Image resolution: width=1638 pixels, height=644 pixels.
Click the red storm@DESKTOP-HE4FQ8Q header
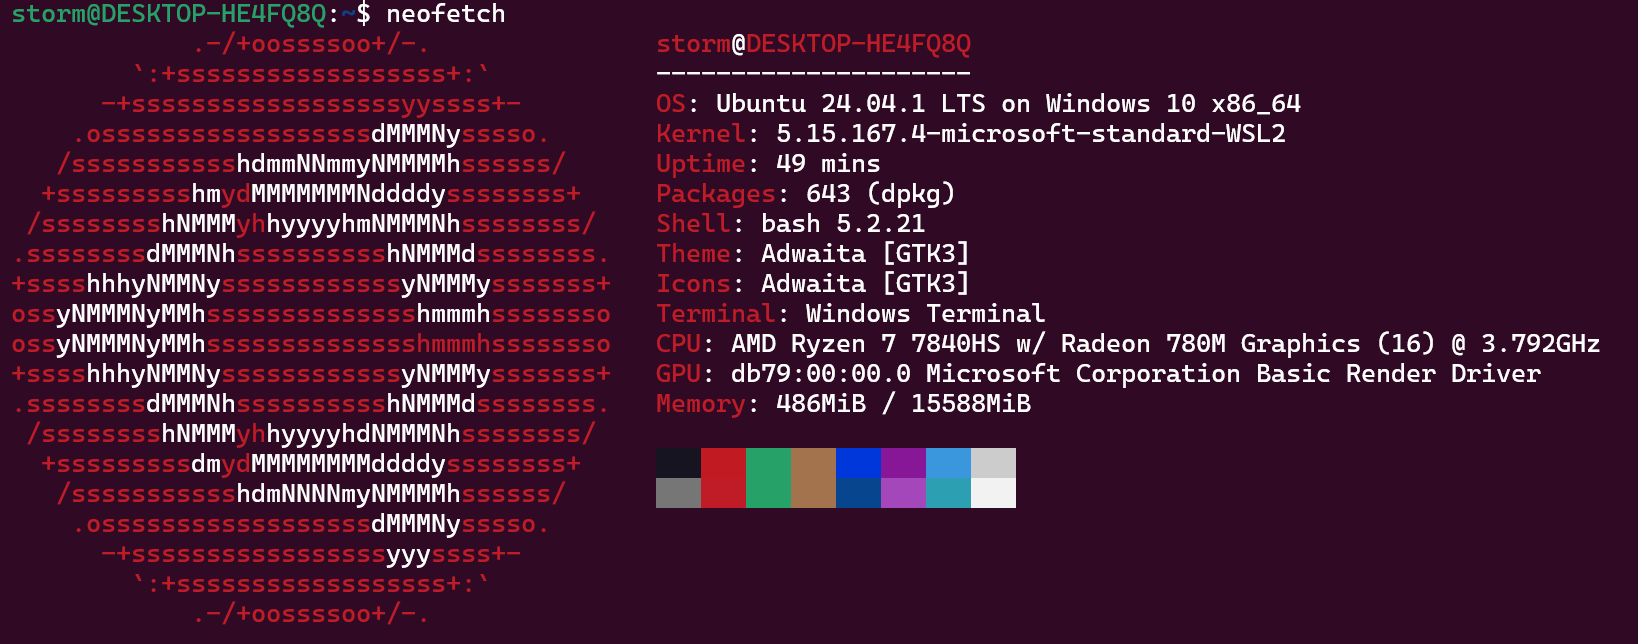(x=813, y=44)
